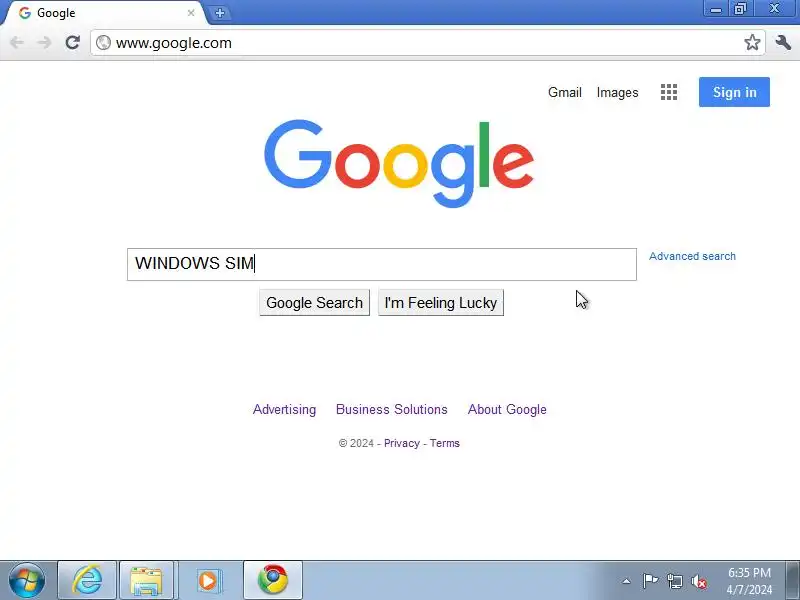Reload the page with the refresh icon
Viewport: 800px width, 600px height.
pyautogui.click(x=72, y=42)
